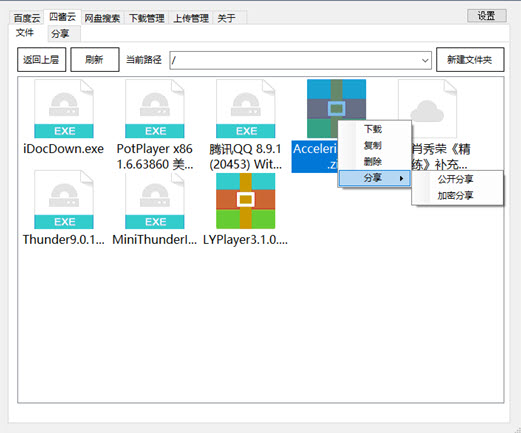Select the MiniThunder EXE file icon

click(155, 200)
